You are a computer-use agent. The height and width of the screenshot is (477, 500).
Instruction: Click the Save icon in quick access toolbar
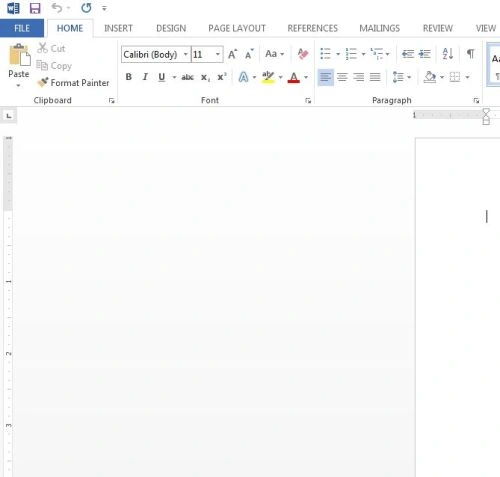click(35, 8)
